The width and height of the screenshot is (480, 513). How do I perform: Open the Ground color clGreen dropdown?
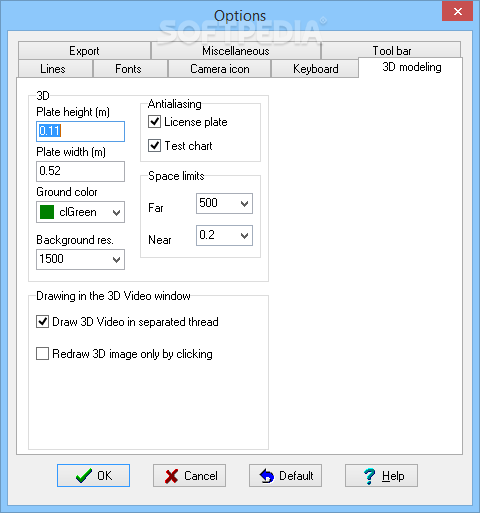coord(116,212)
